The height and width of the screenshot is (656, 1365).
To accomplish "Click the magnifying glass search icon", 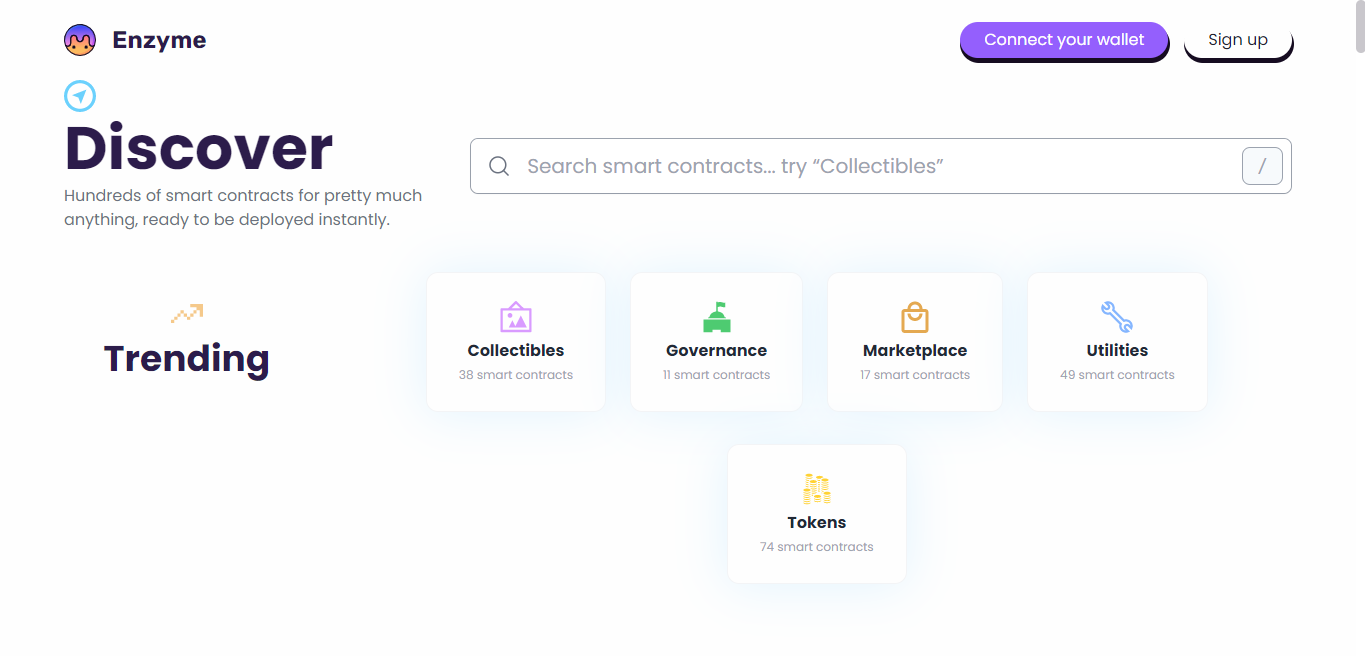I will 499,166.
